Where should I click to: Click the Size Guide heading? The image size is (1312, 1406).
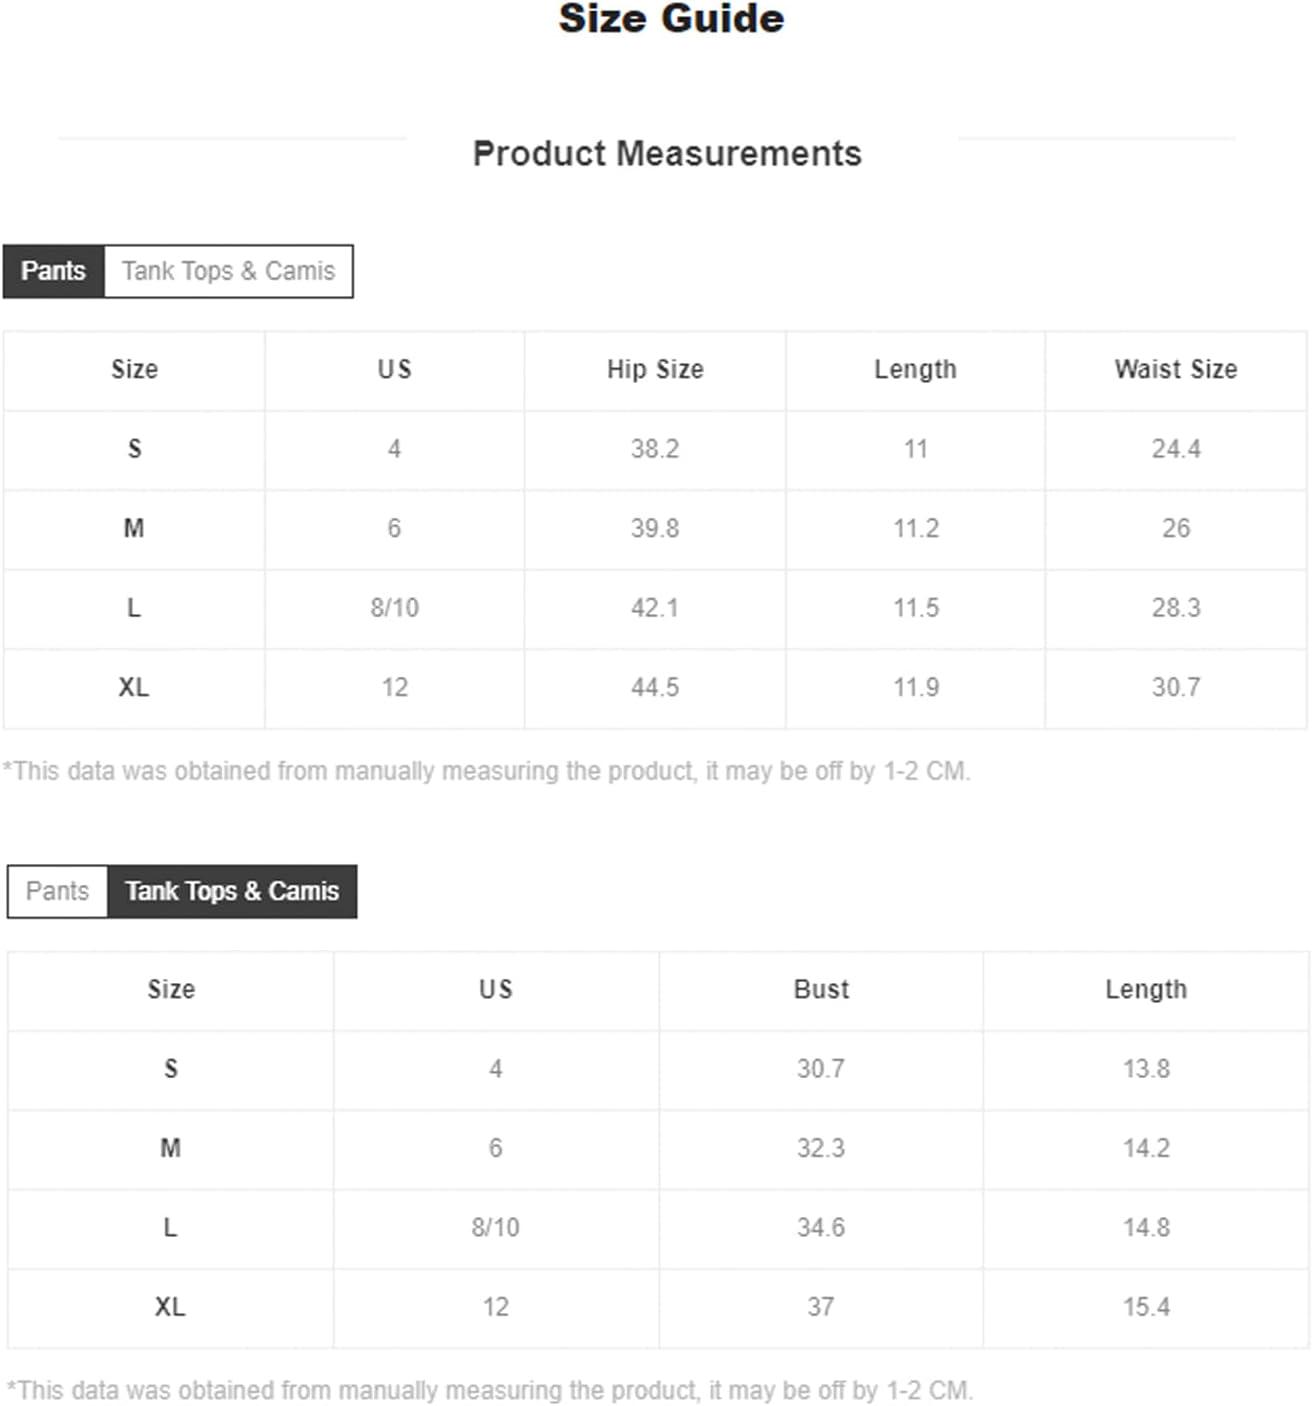point(671,19)
